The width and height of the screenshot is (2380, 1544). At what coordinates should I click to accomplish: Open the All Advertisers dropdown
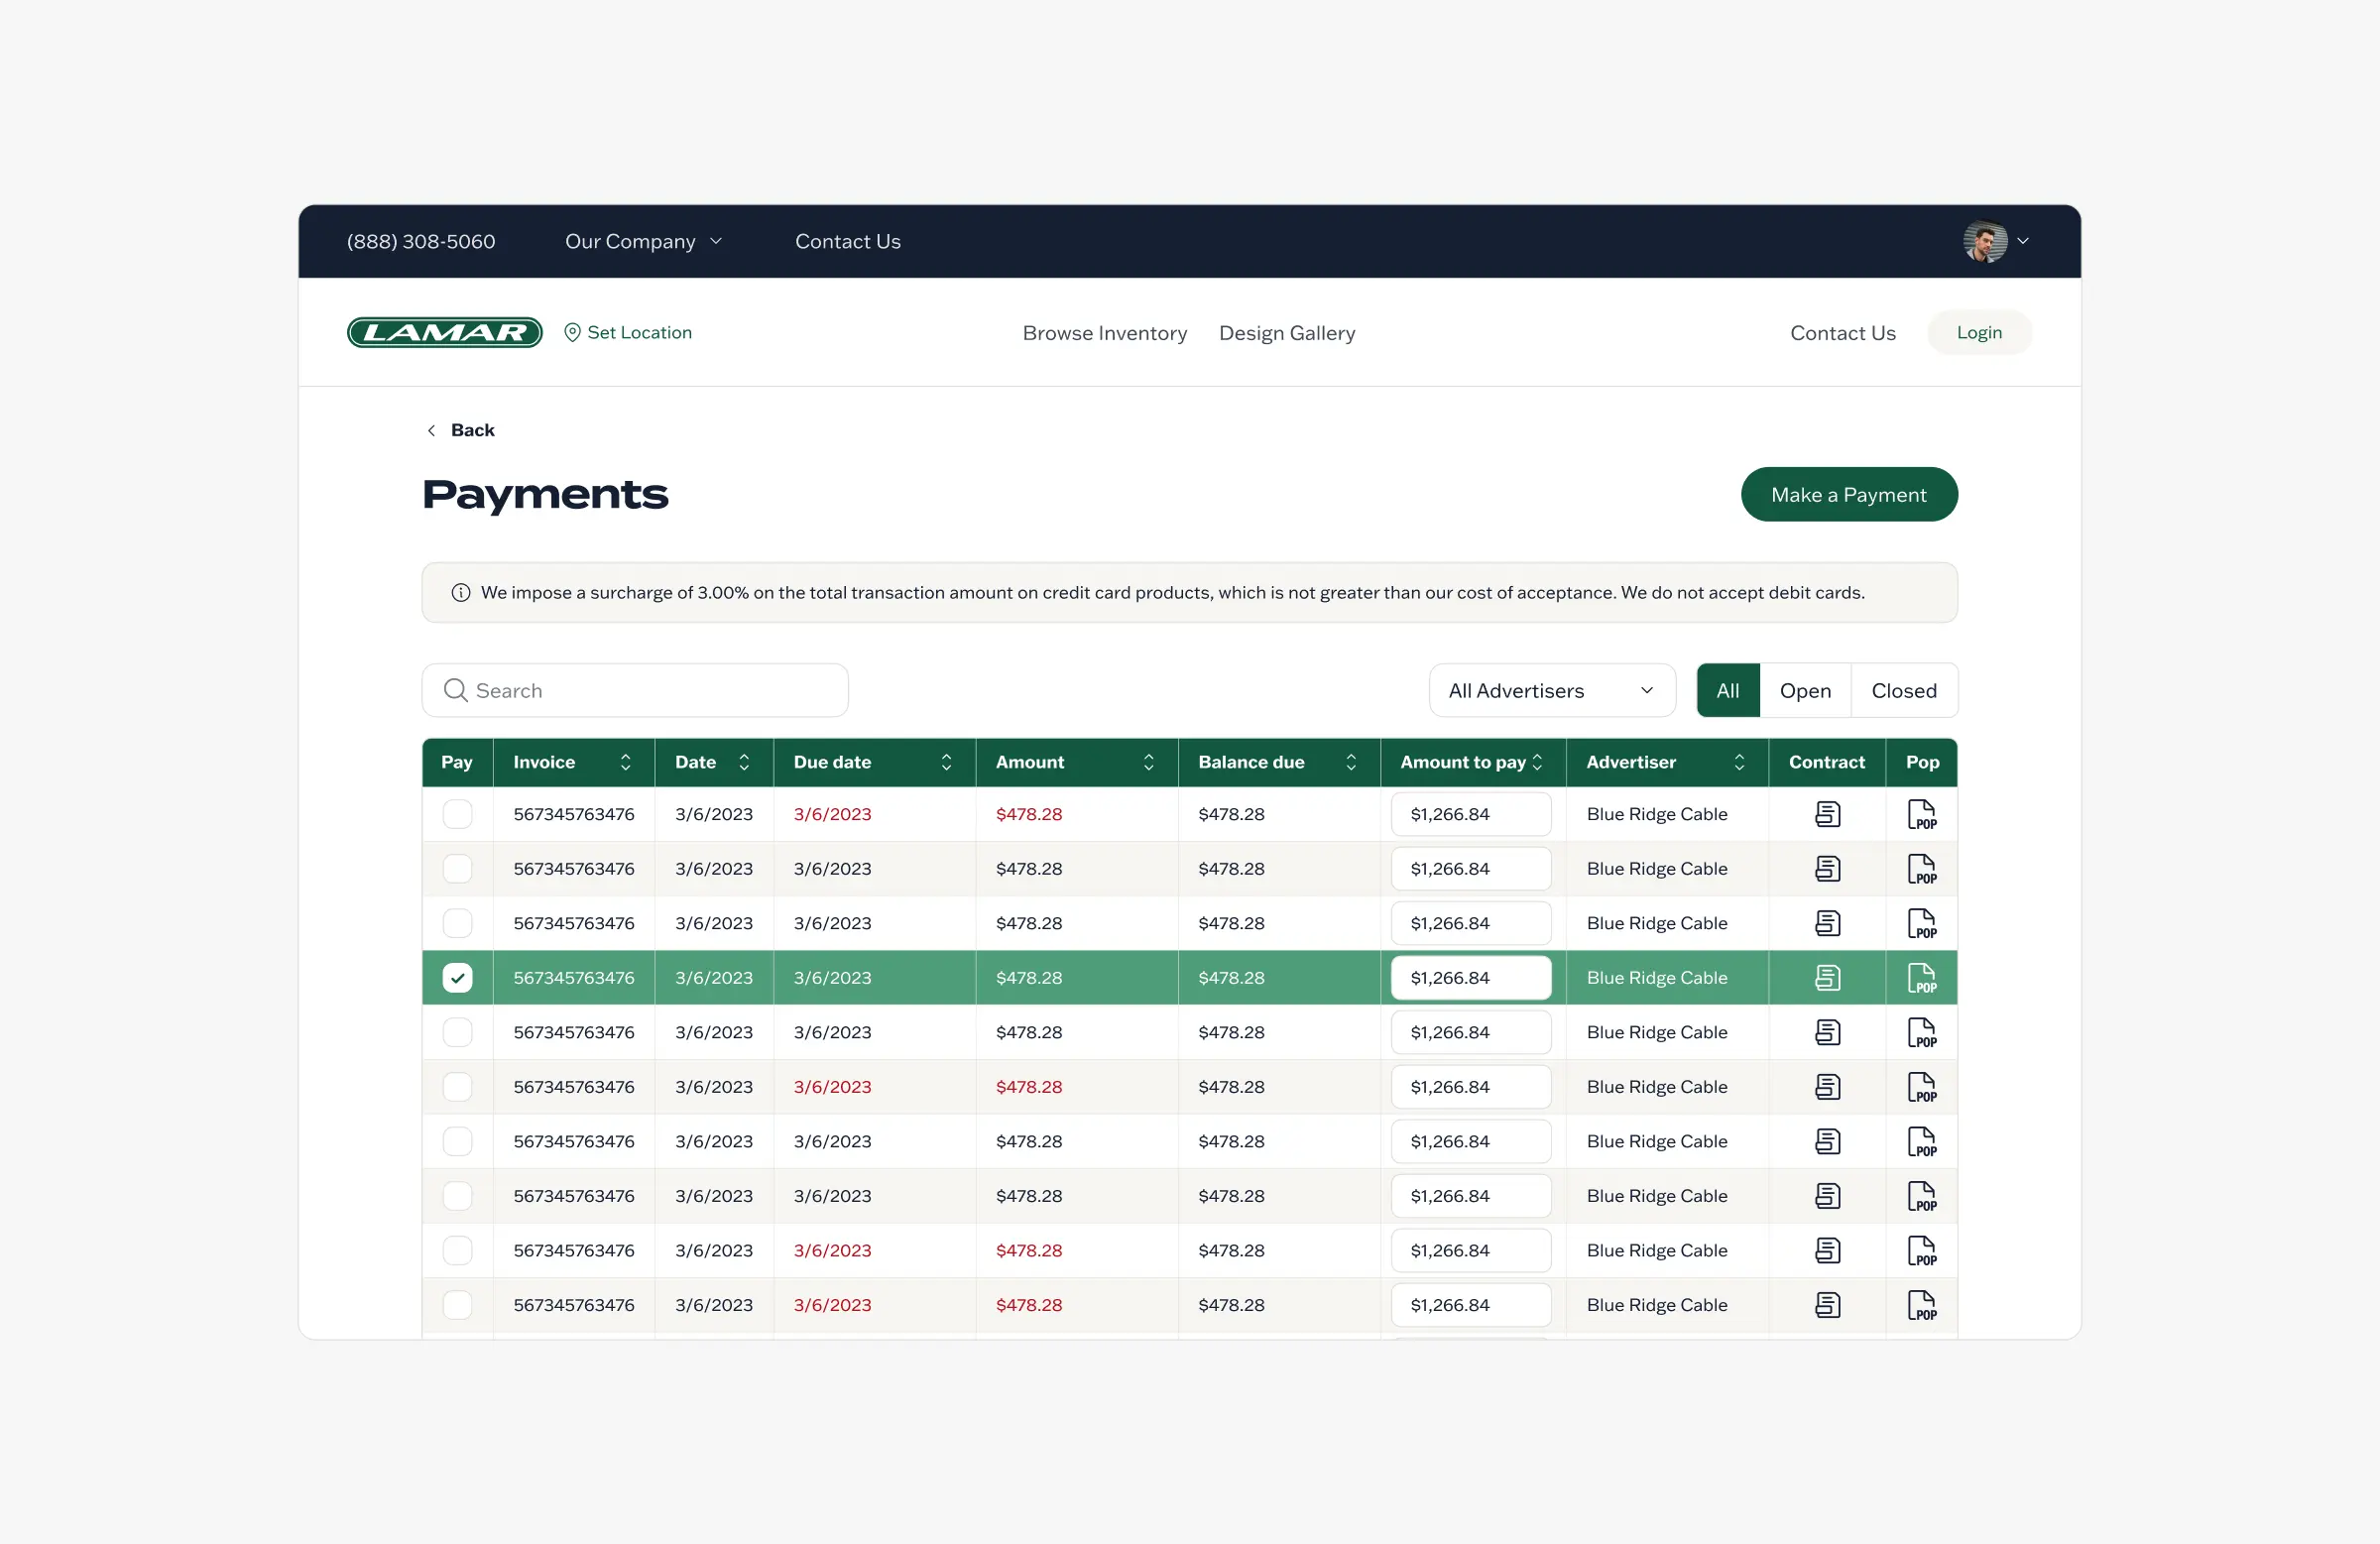[x=1551, y=691]
